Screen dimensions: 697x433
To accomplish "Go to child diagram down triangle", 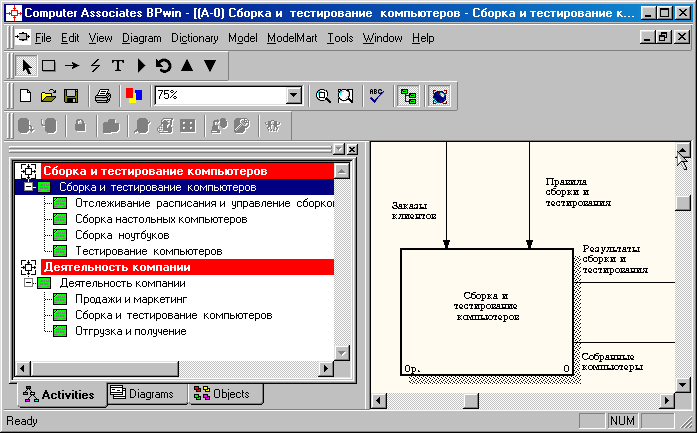I will tap(210, 66).
